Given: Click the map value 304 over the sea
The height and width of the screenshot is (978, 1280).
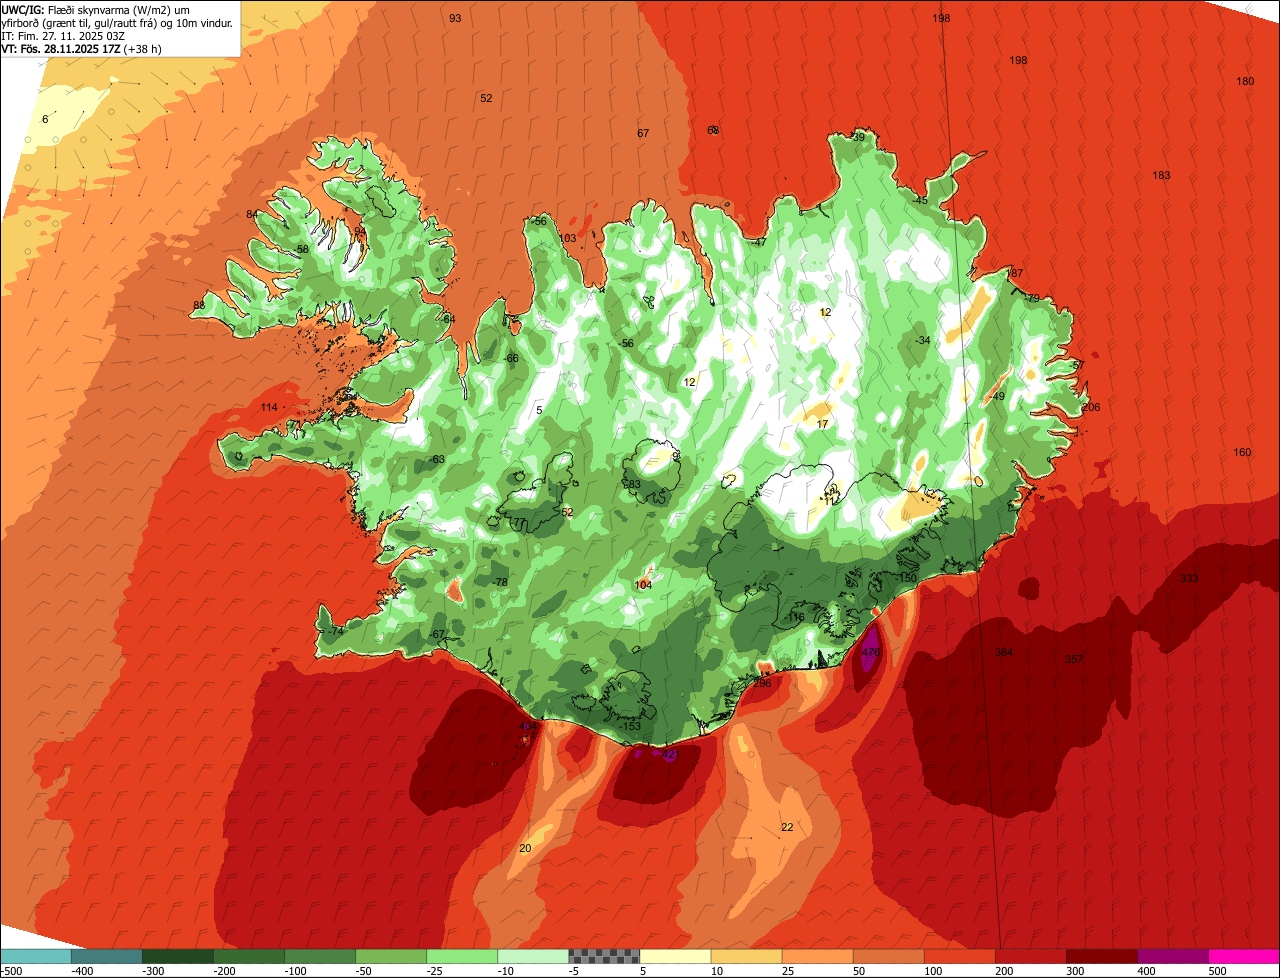Looking at the screenshot, I should tap(1004, 652).
